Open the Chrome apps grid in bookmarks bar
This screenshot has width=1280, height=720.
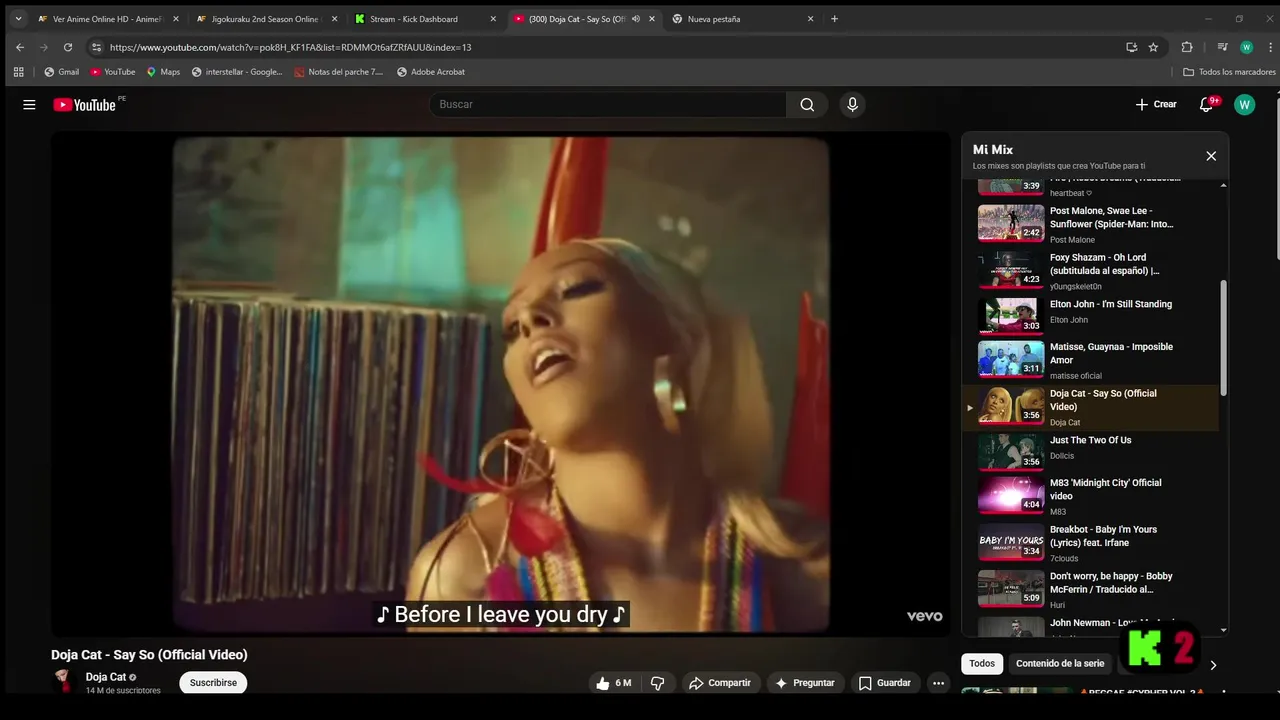pos(18,72)
